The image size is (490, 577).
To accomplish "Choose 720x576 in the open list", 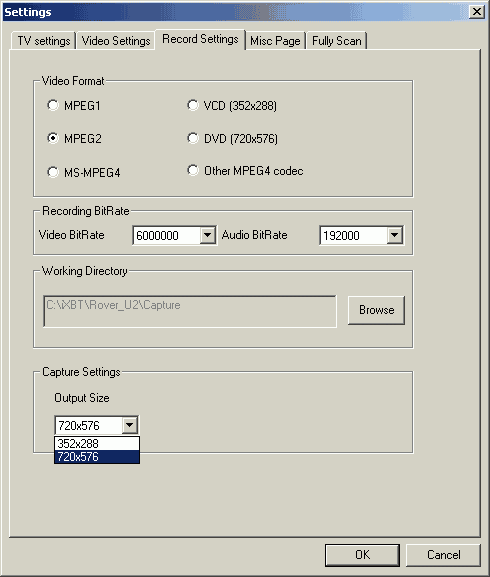I will click(97, 457).
